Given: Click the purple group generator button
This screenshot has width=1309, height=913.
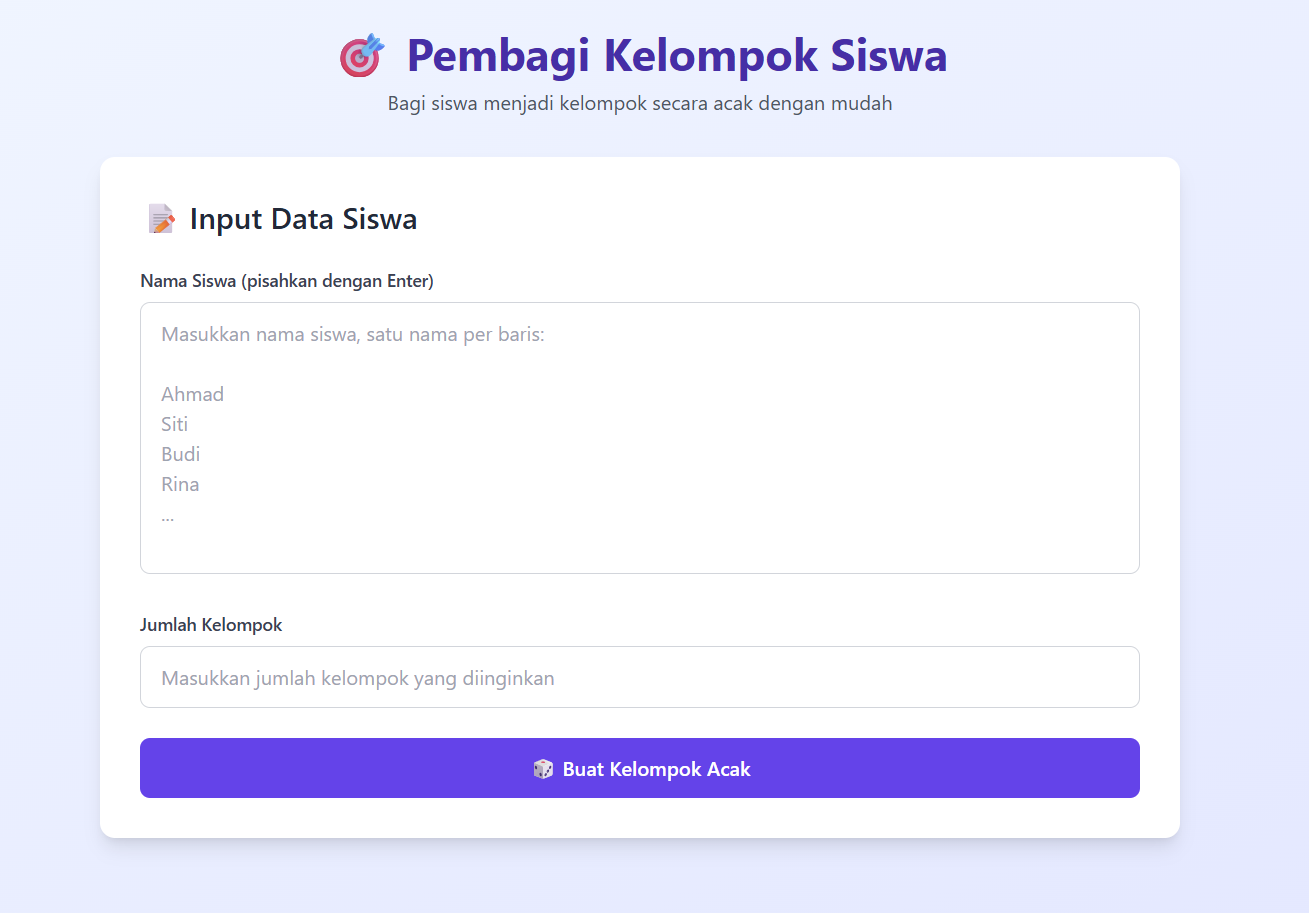Looking at the screenshot, I should tap(640, 768).
